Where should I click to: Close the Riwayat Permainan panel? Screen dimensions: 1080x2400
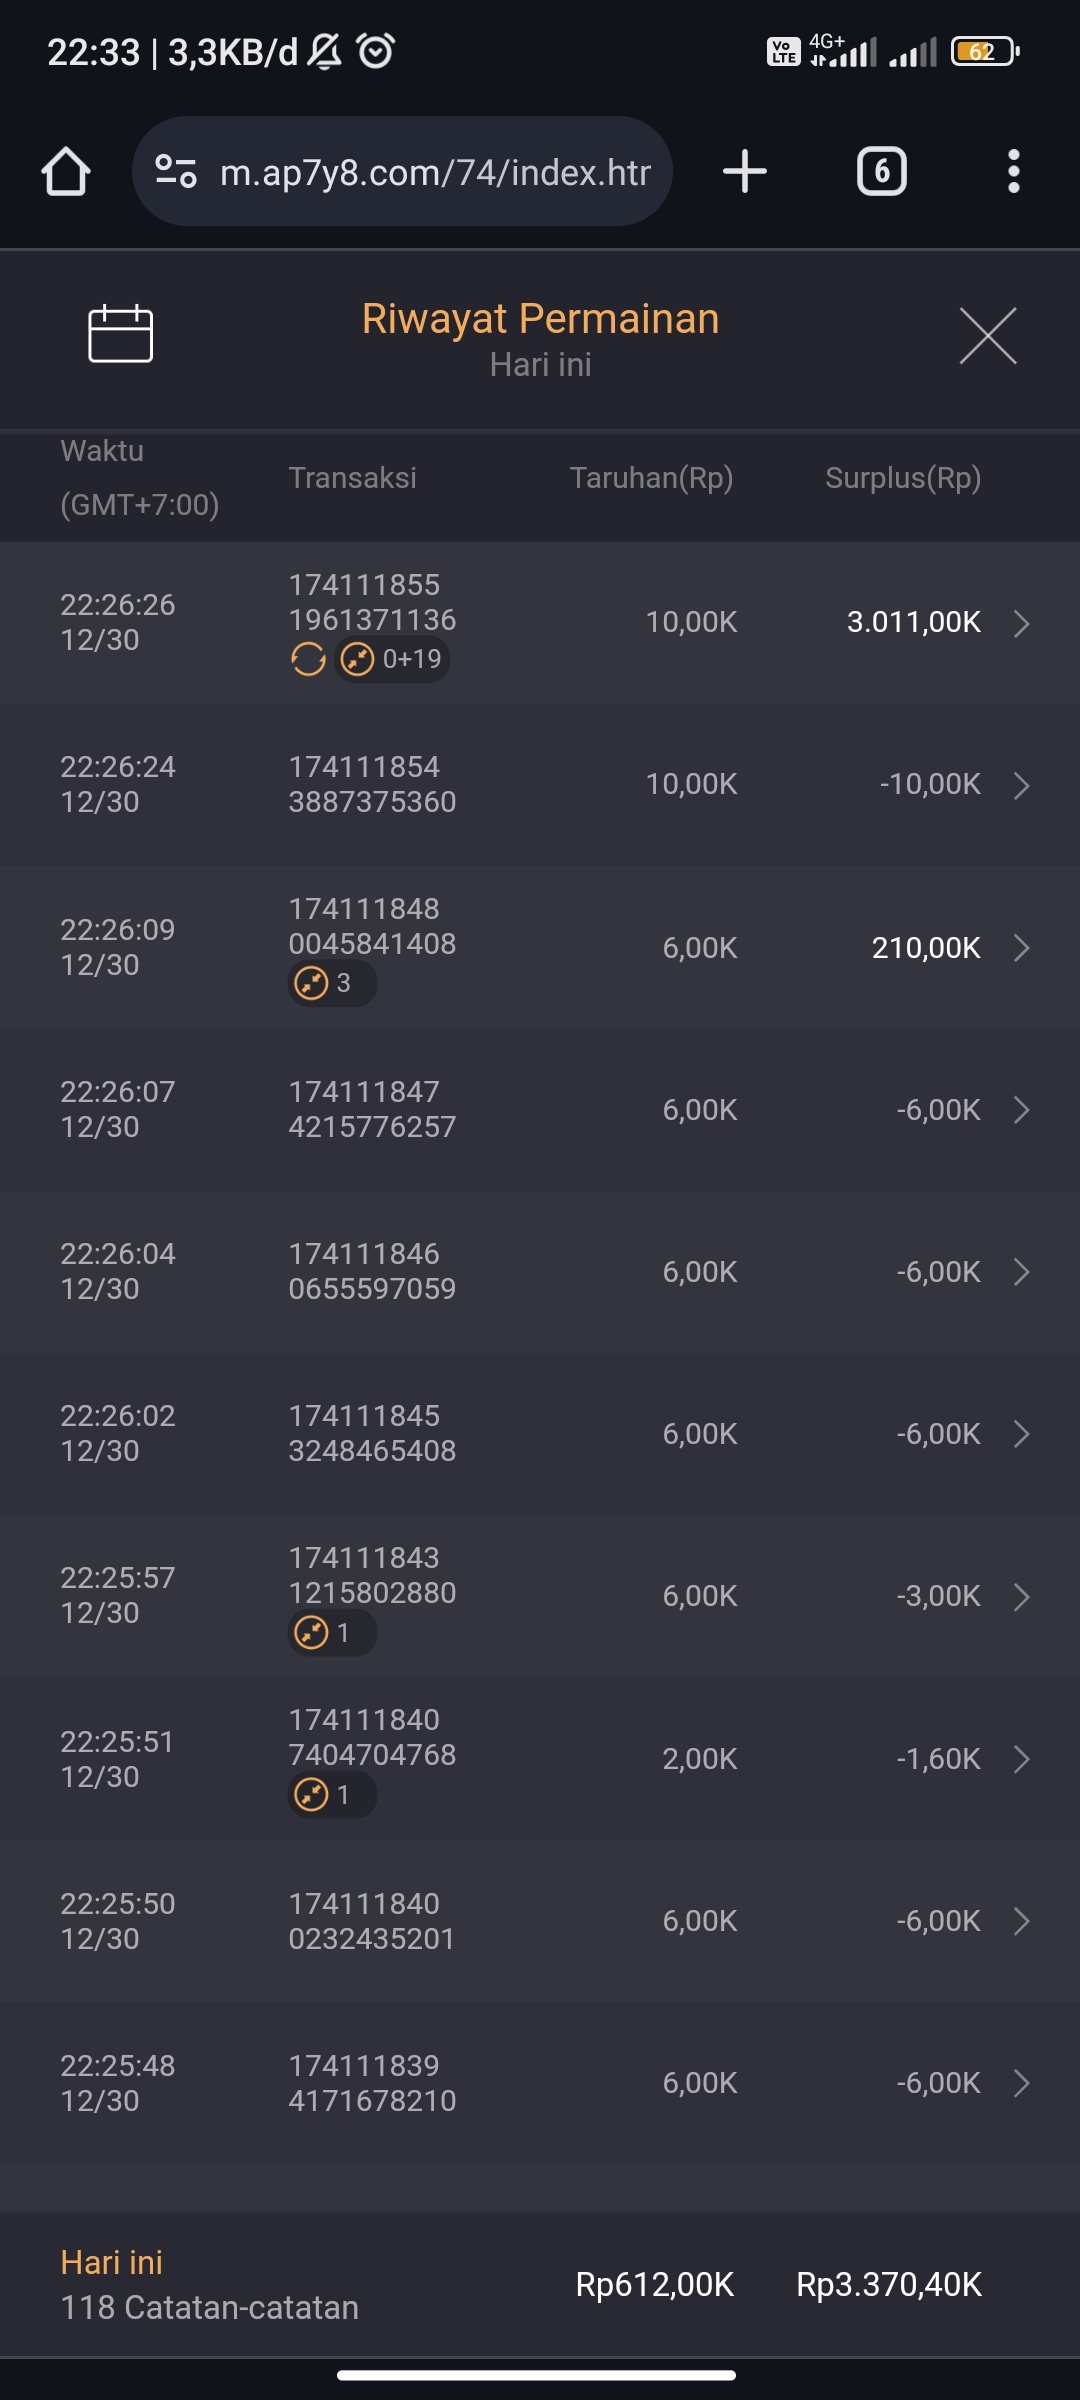pyautogui.click(x=987, y=336)
